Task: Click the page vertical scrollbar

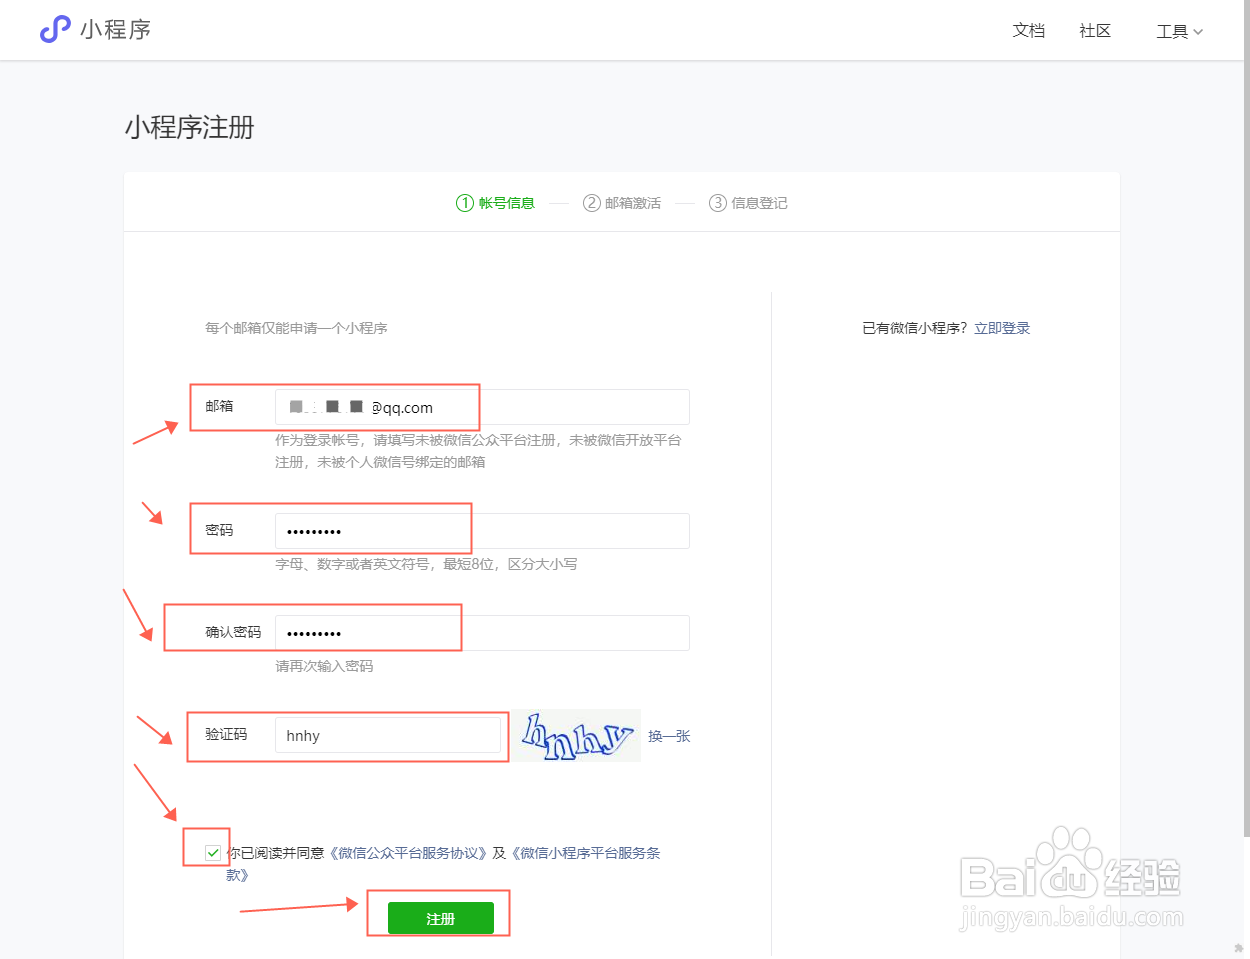Action: [x=1246, y=420]
